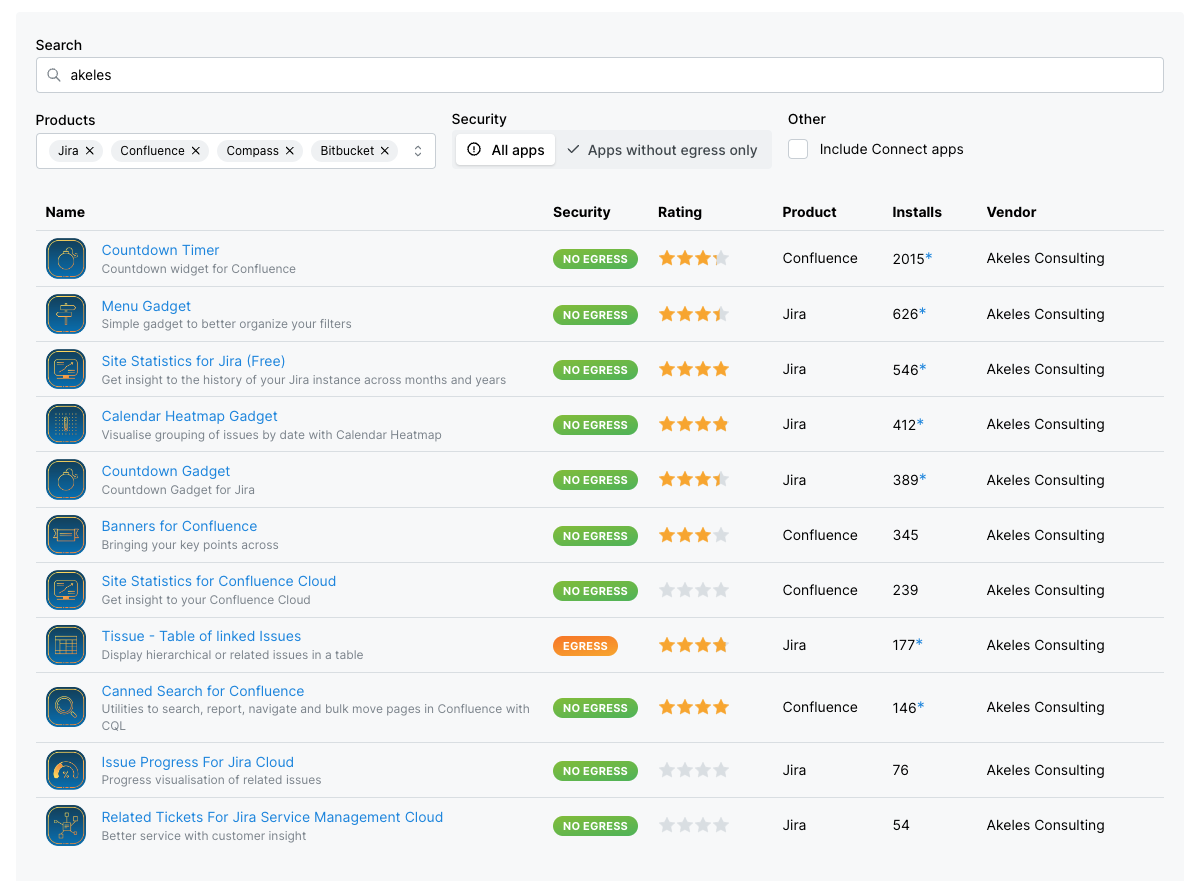Screen dimensions: 1202x881
Task: Sort by the Installs column header
Action: tap(917, 212)
